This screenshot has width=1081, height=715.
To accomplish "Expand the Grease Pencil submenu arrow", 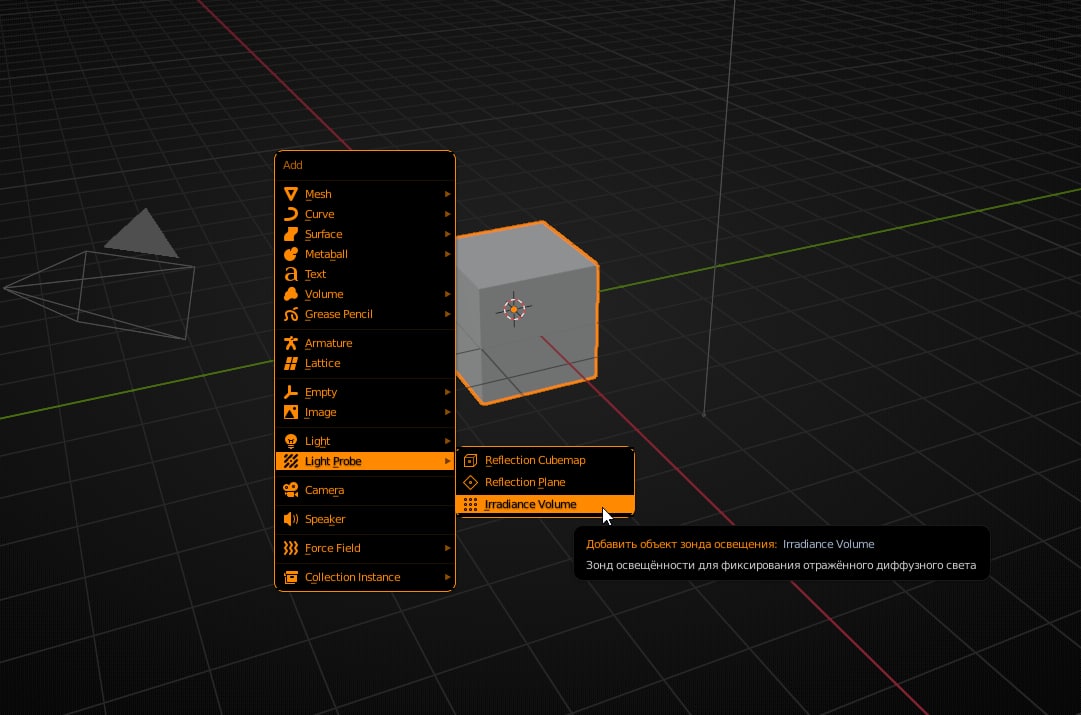I will pos(447,314).
